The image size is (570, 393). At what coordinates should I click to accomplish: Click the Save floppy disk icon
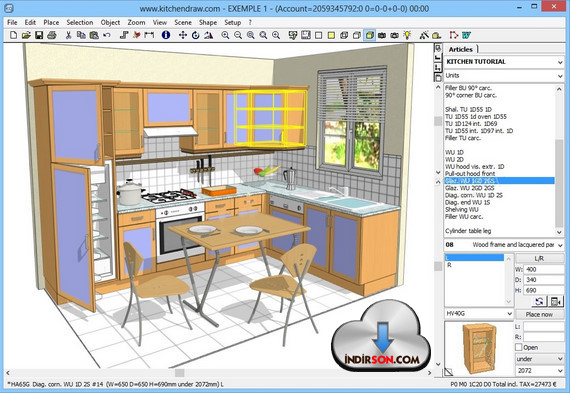(39, 35)
